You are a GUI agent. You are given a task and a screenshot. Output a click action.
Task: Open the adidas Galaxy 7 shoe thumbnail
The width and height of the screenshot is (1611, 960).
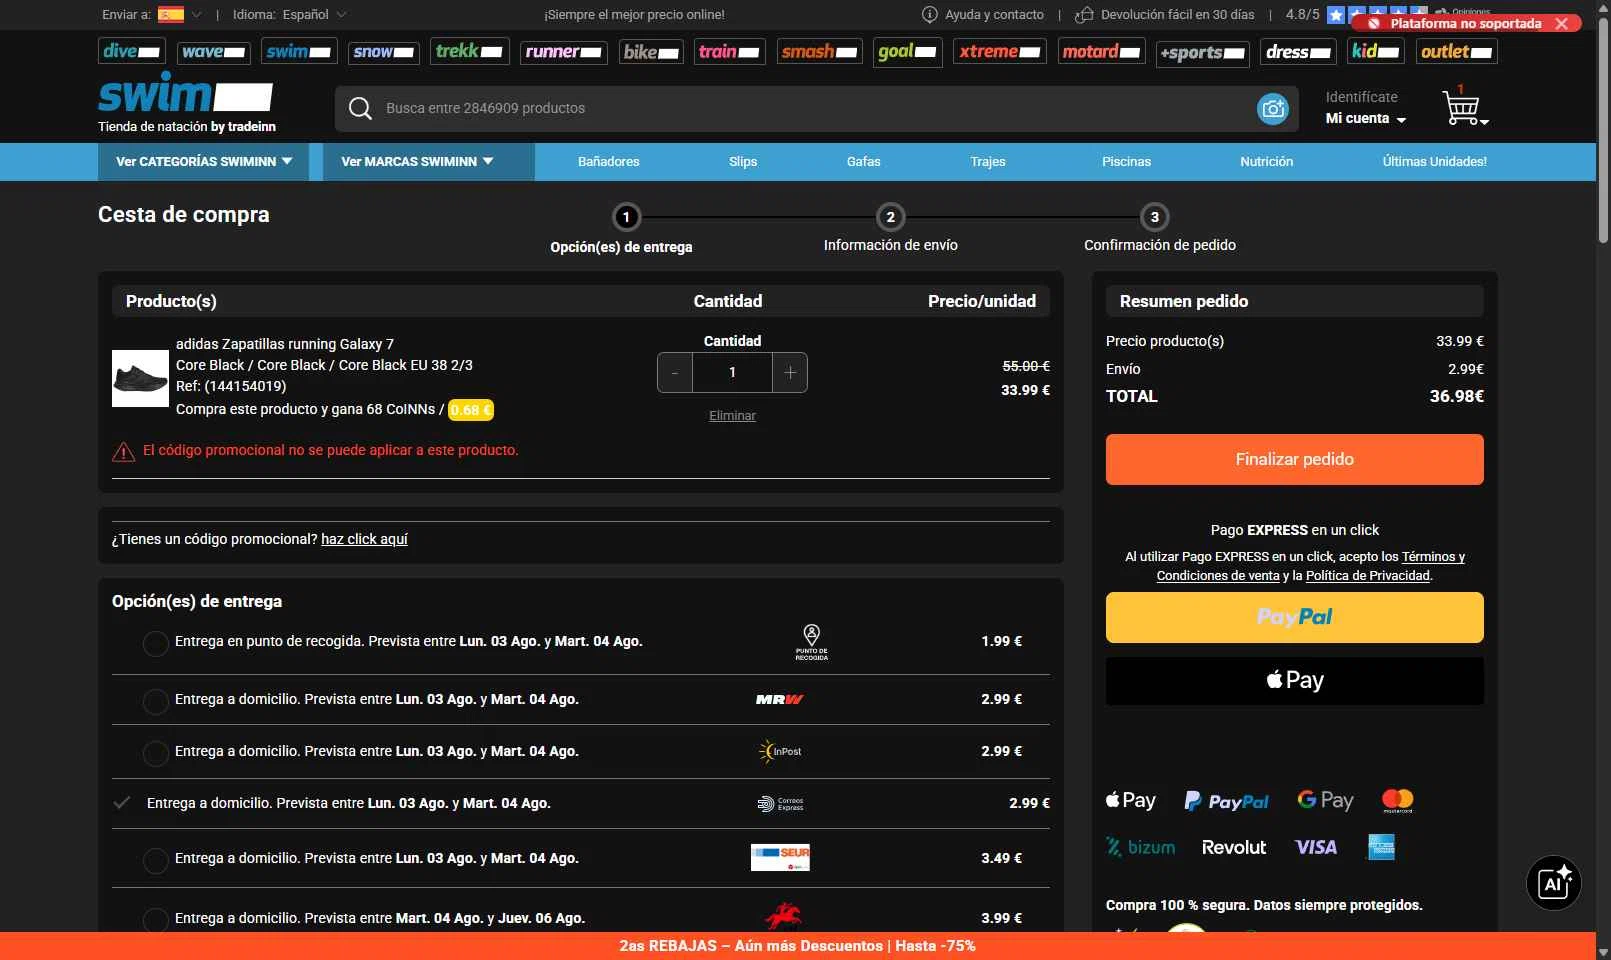tap(140, 378)
